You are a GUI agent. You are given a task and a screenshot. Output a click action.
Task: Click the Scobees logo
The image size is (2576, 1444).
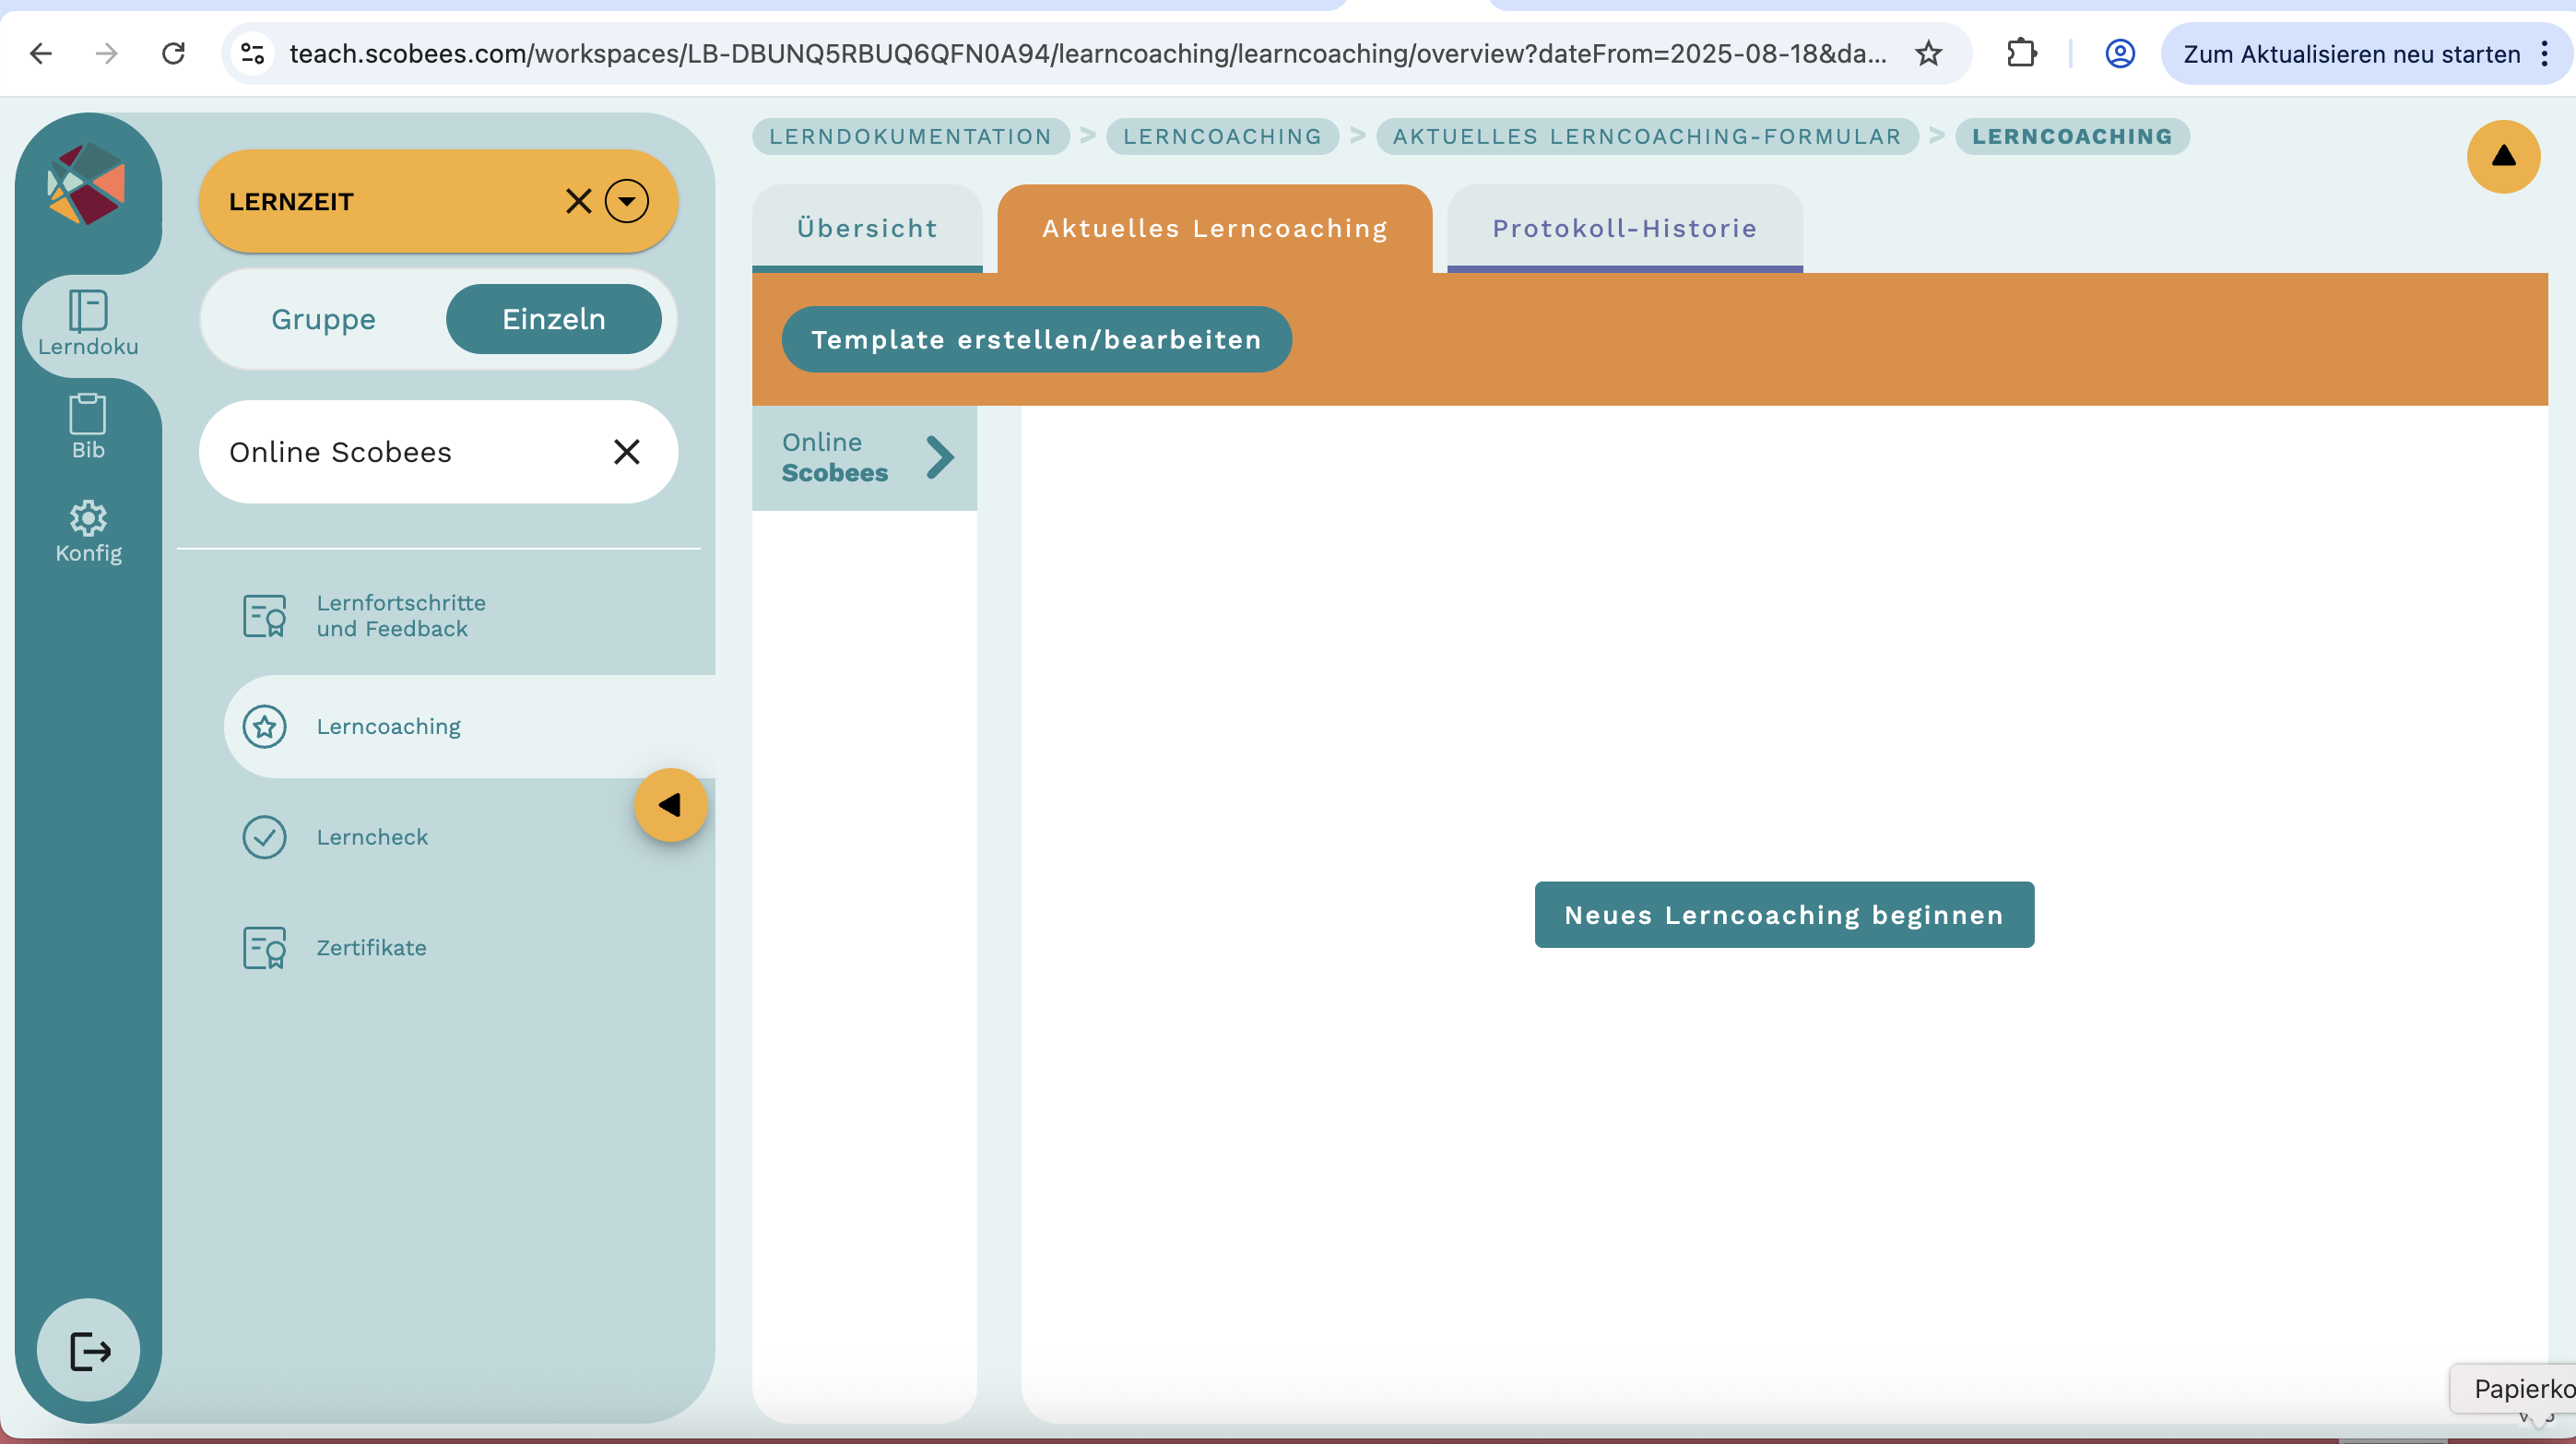(87, 184)
